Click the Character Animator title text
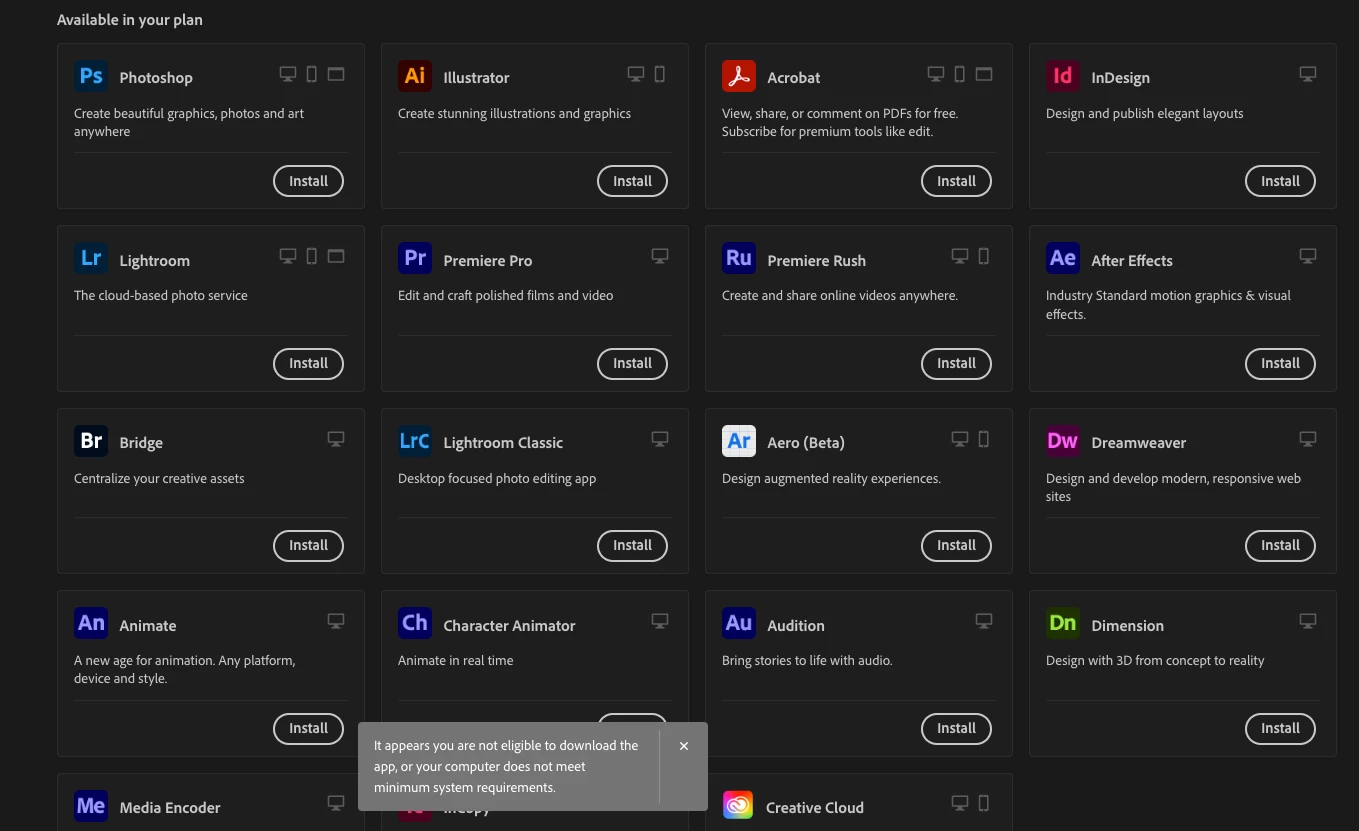Image resolution: width=1359 pixels, height=831 pixels. pos(509,626)
